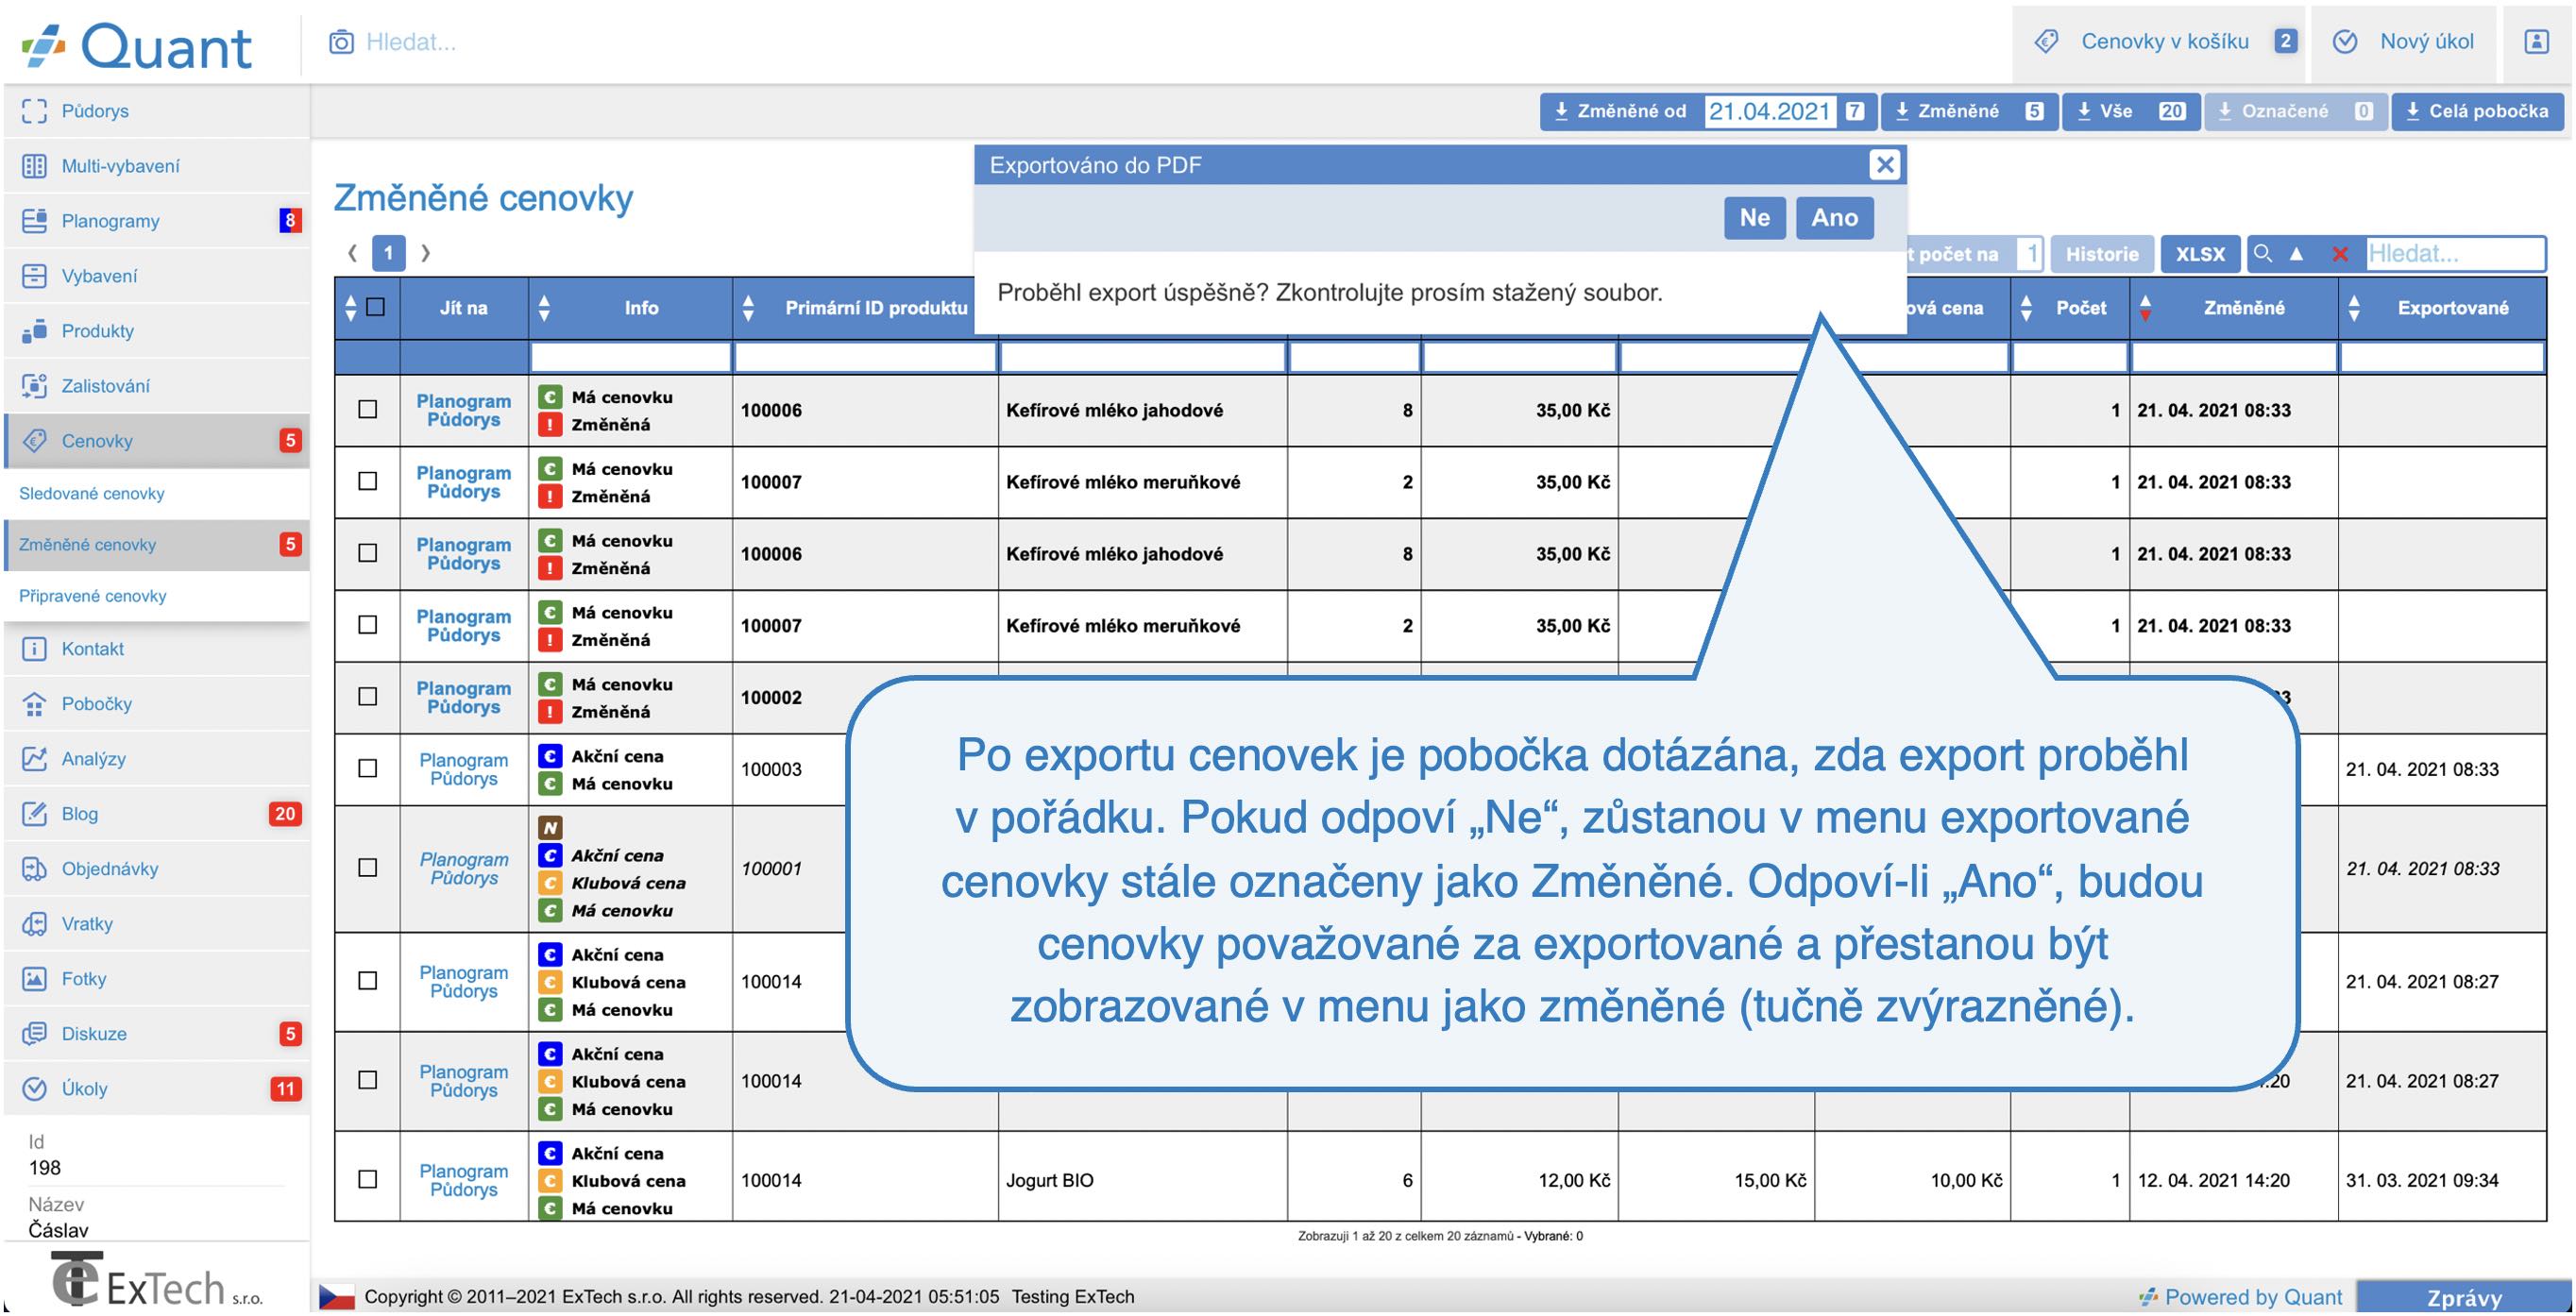The height and width of the screenshot is (1316, 2576).
Task: Click the Cenovky tag icon in sidebar
Action: tap(35, 441)
